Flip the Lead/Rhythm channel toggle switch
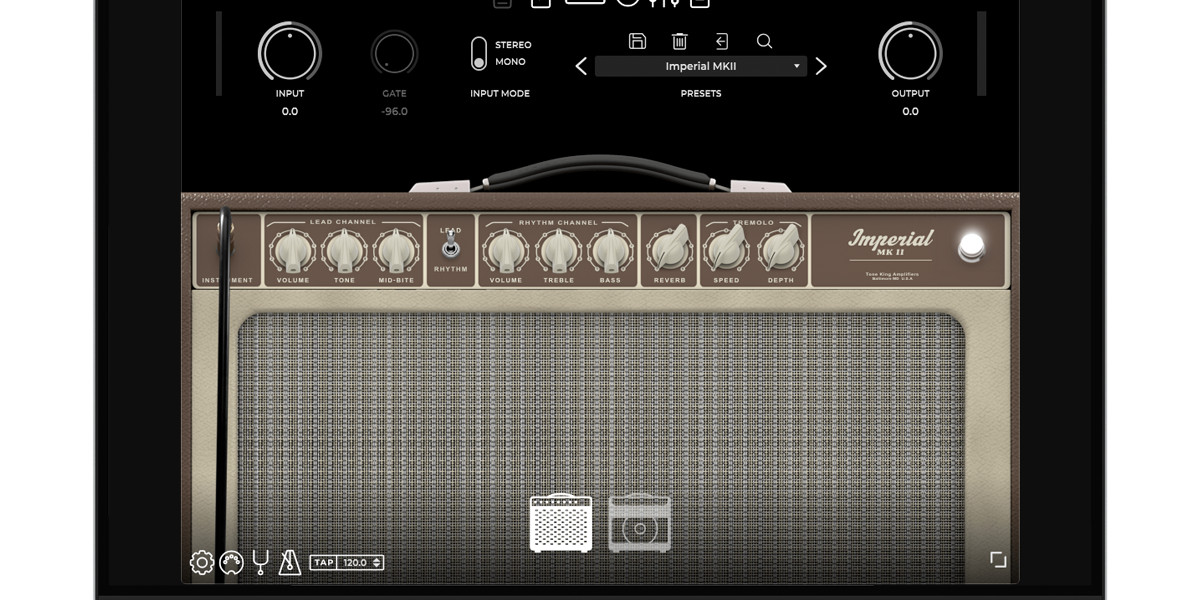The height and width of the screenshot is (600, 1200). [451, 247]
